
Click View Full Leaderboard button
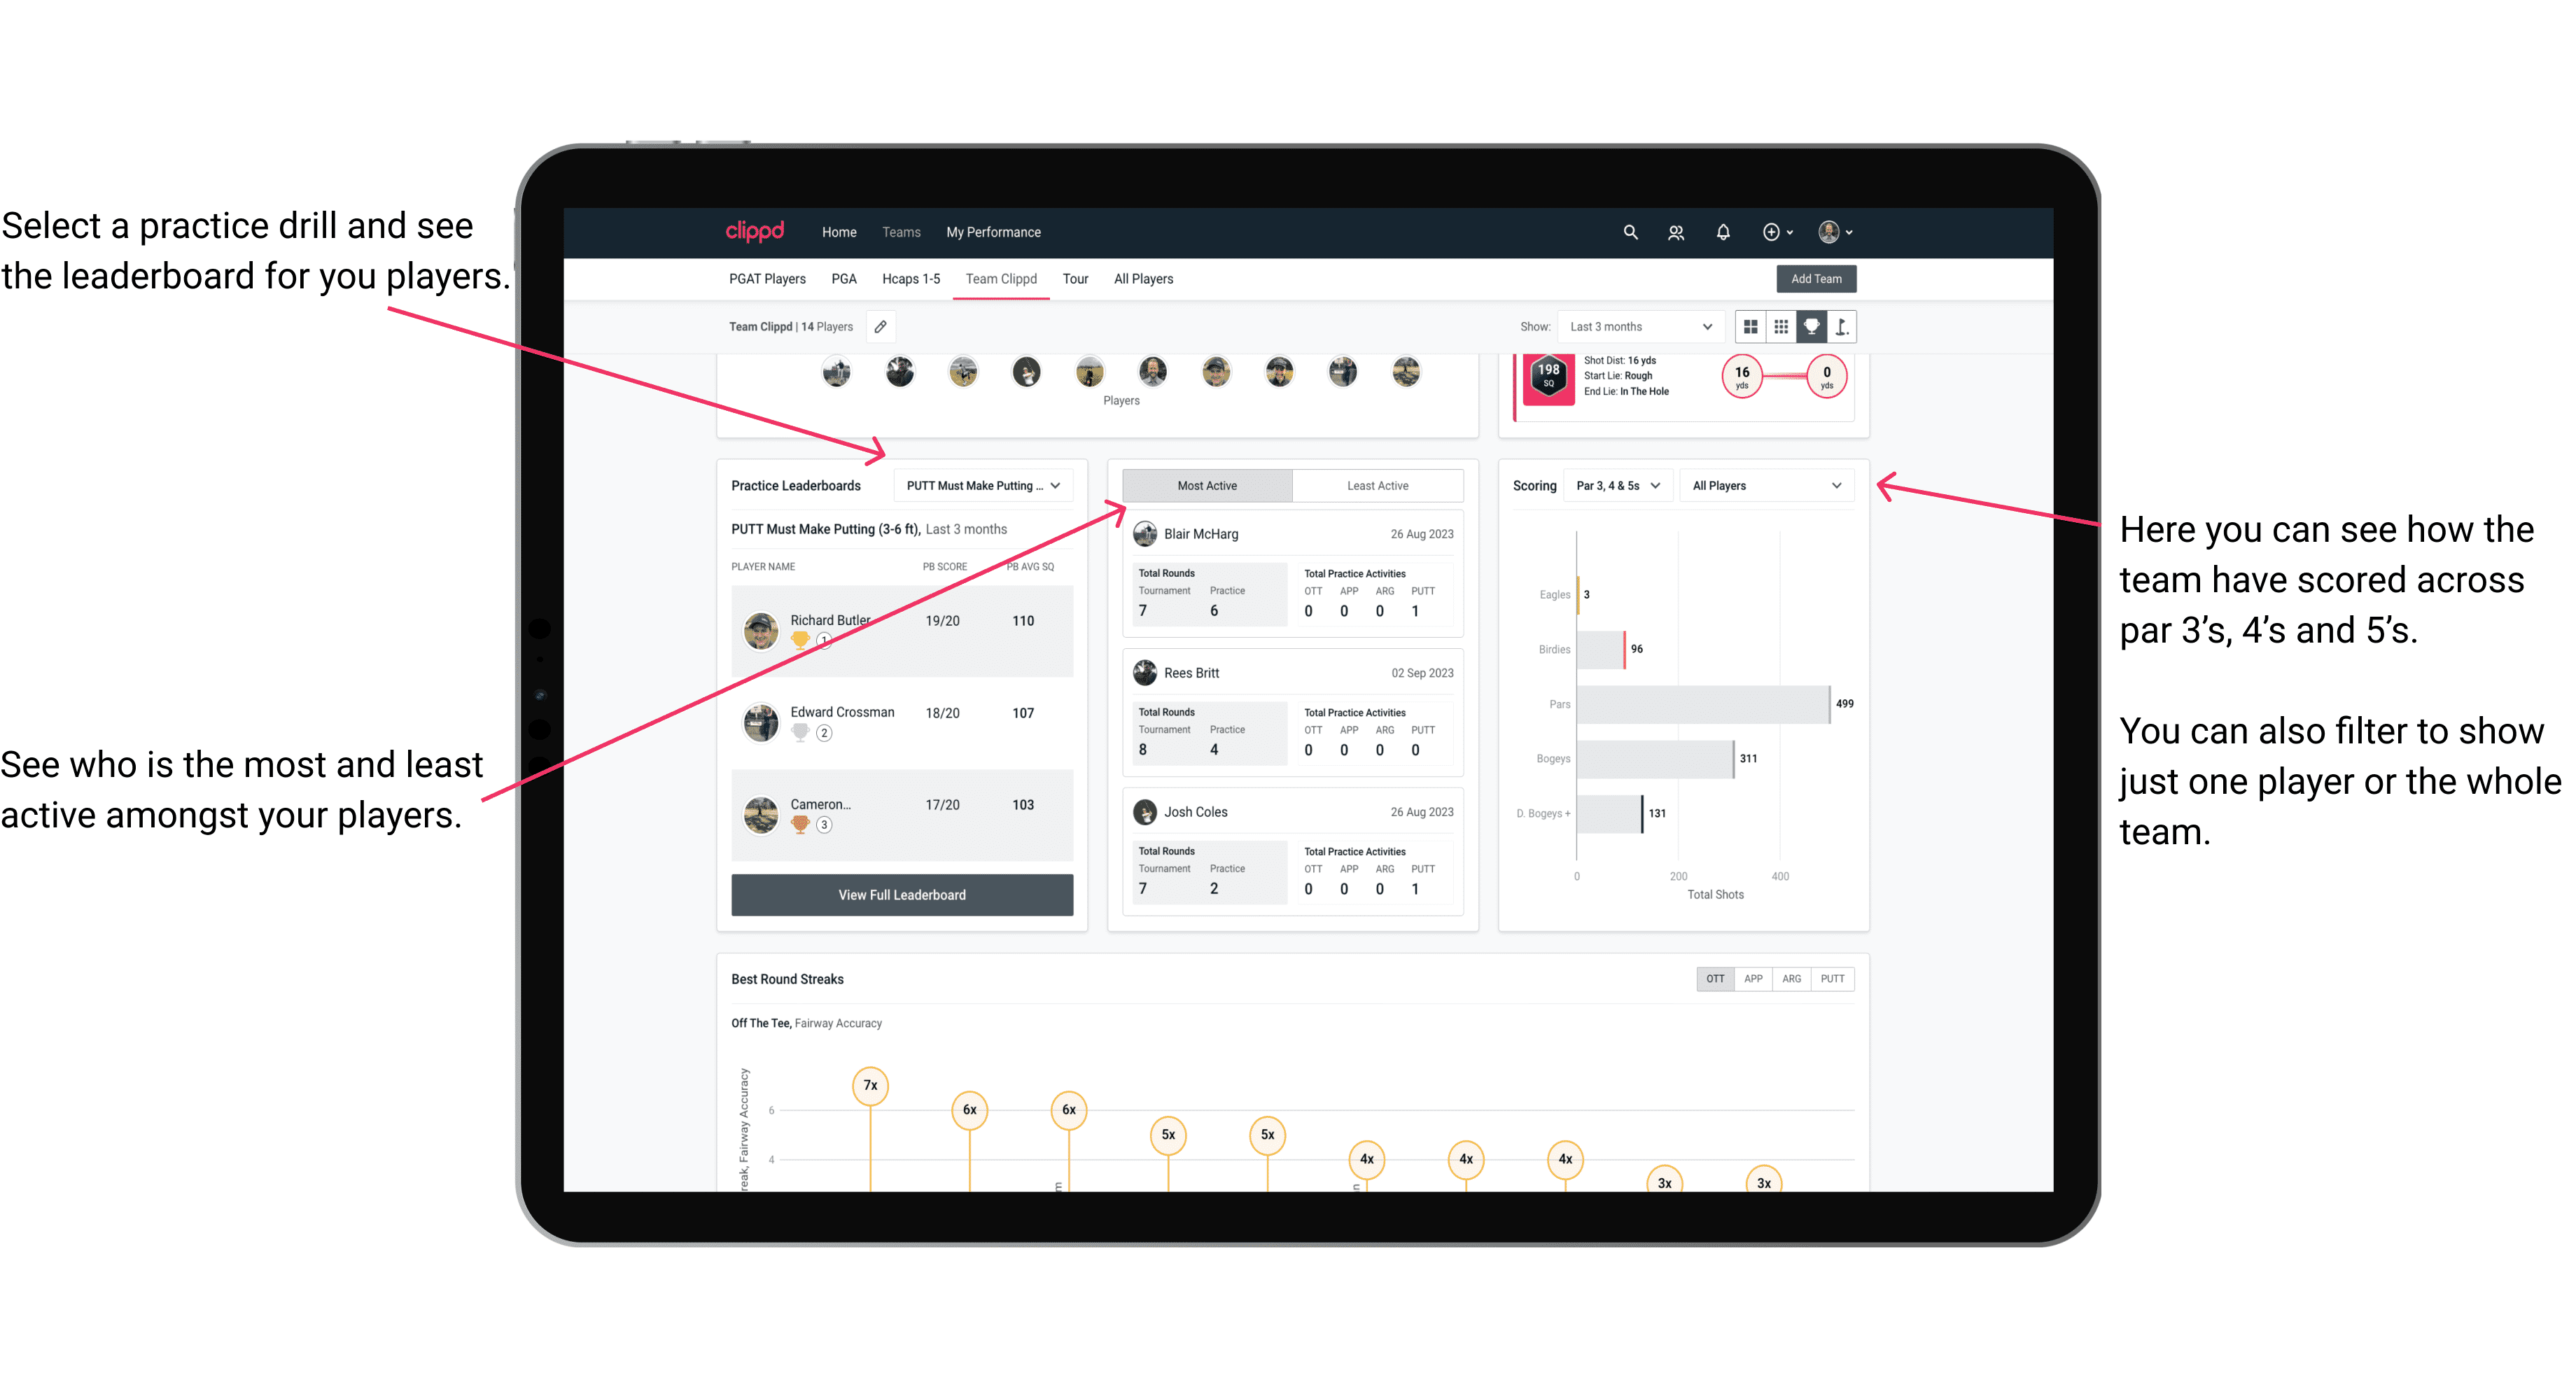(x=901, y=895)
